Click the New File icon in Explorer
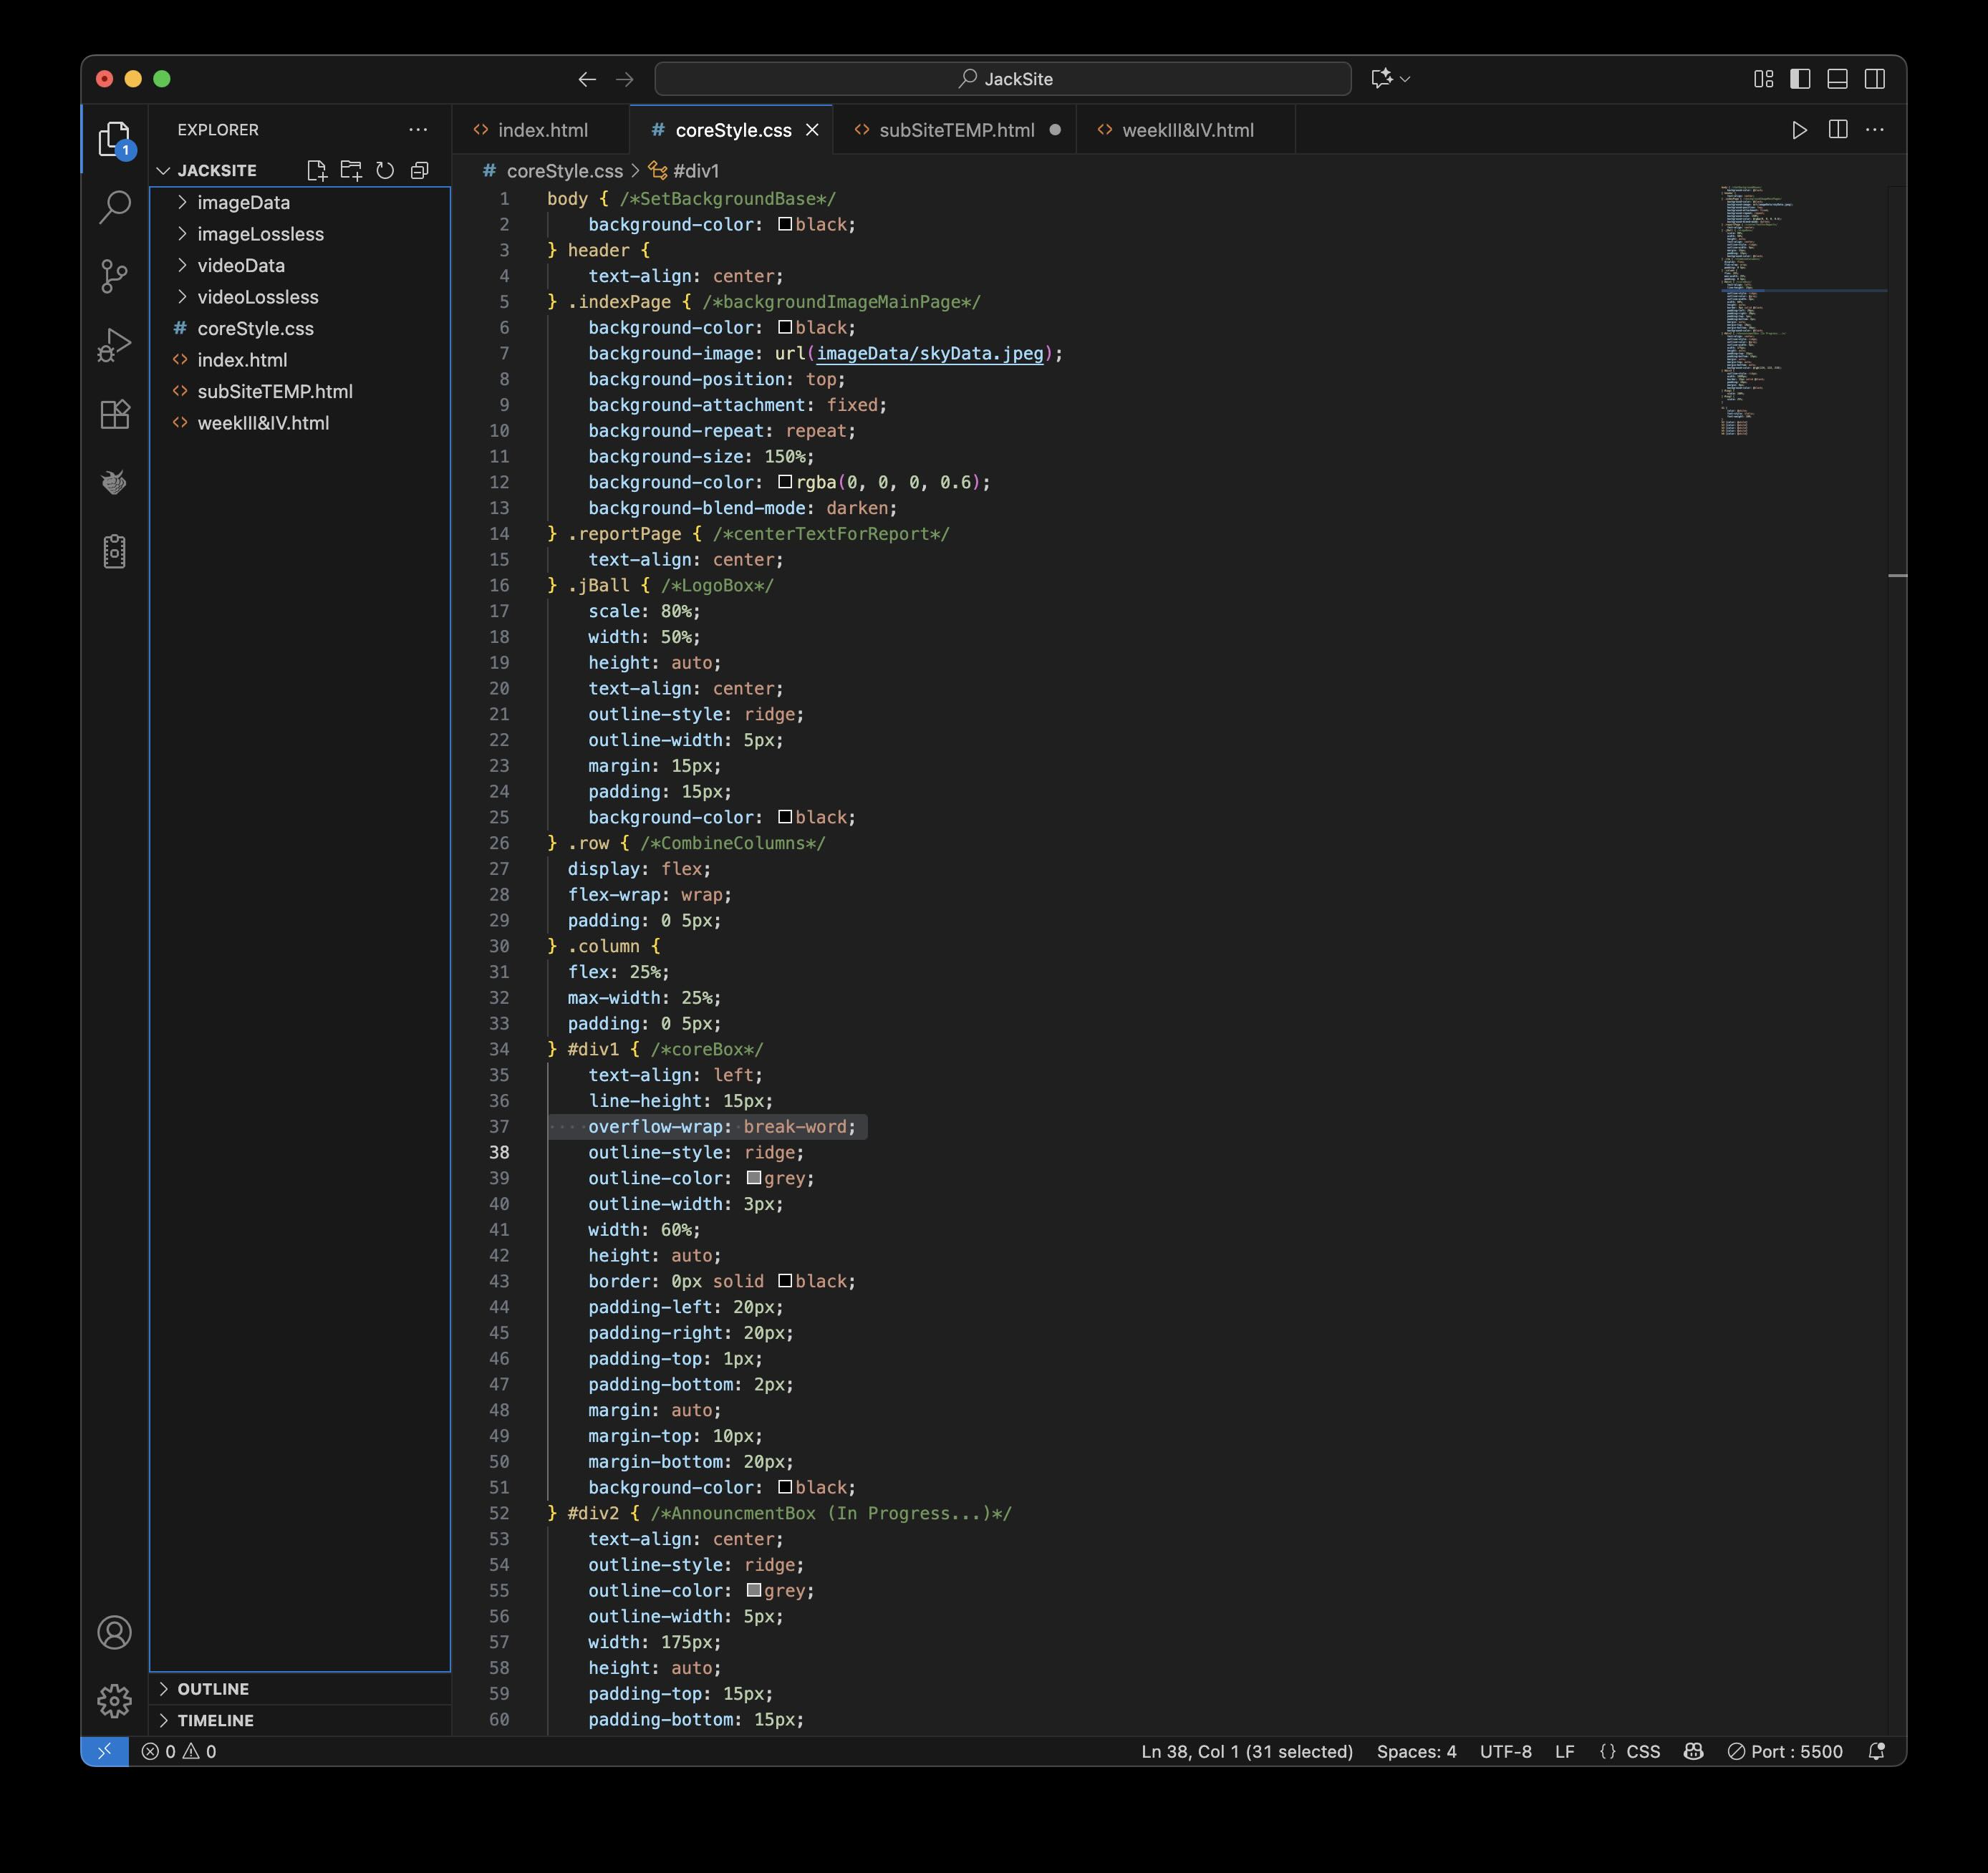The width and height of the screenshot is (1988, 1873). pos(317,171)
